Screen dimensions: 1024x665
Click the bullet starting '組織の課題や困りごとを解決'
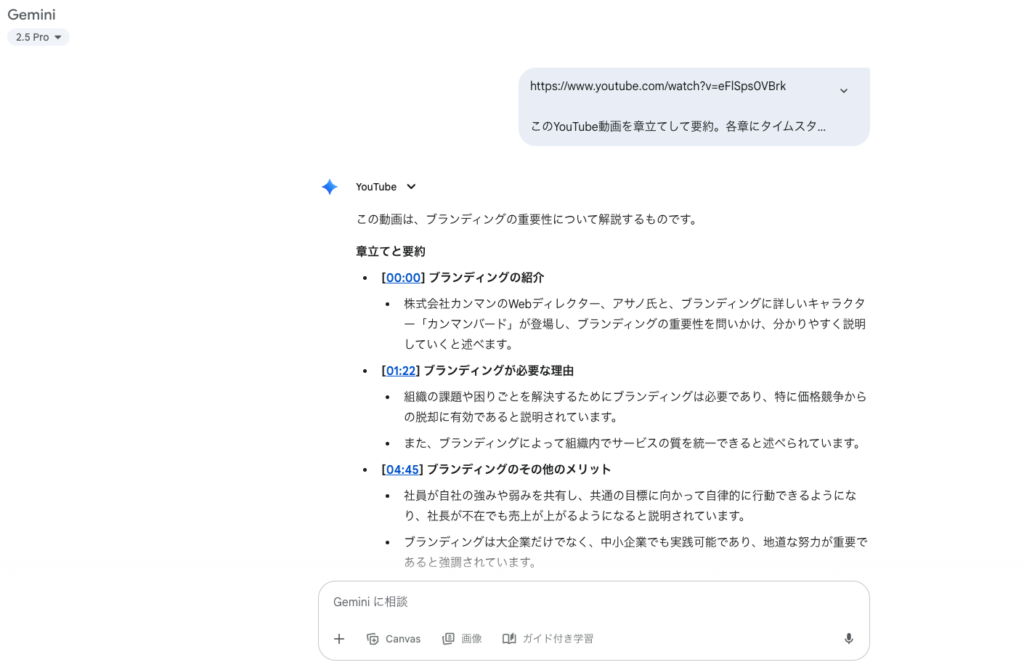coord(635,407)
